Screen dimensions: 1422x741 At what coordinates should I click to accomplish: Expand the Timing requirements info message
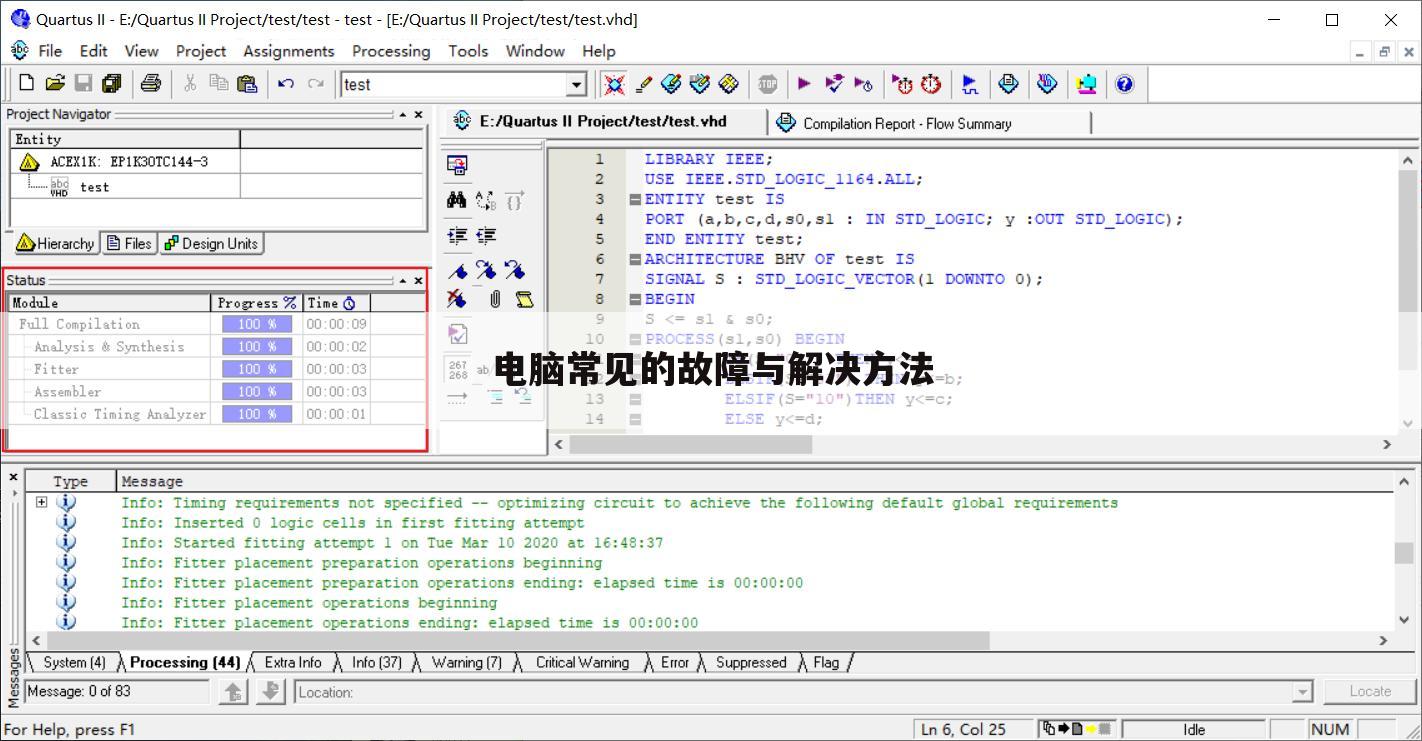tap(41, 502)
